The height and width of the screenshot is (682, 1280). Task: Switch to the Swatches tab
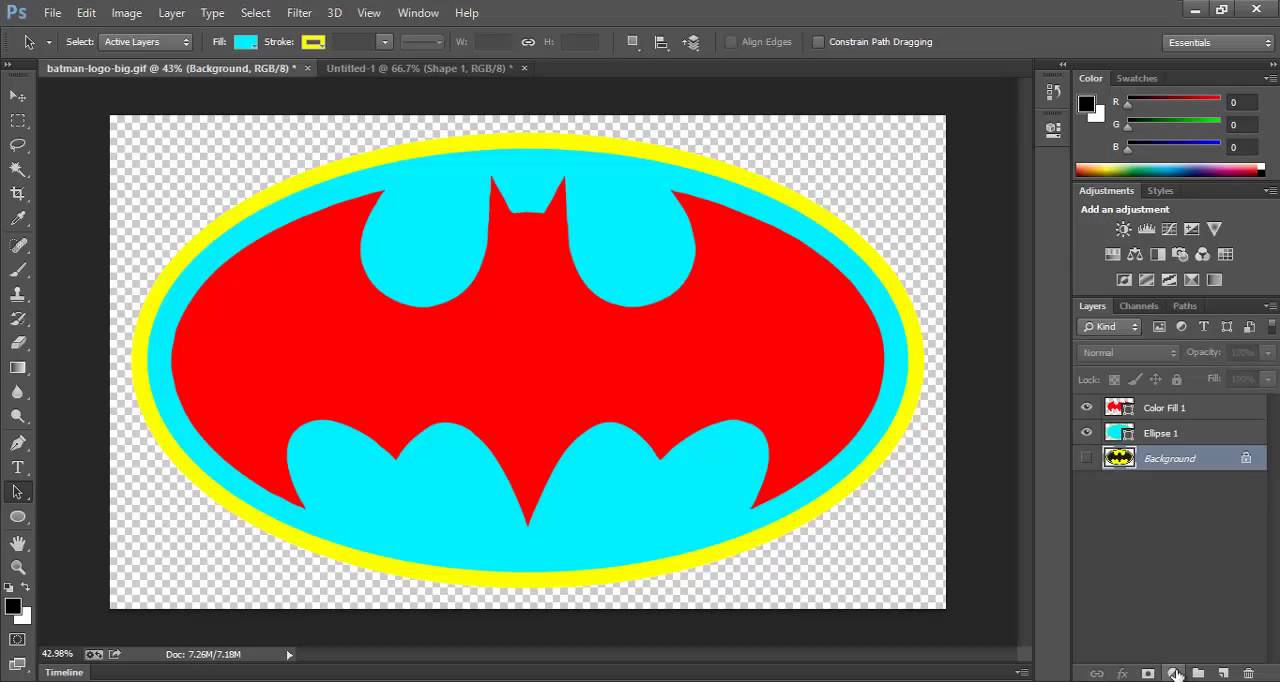click(x=1137, y=78)
